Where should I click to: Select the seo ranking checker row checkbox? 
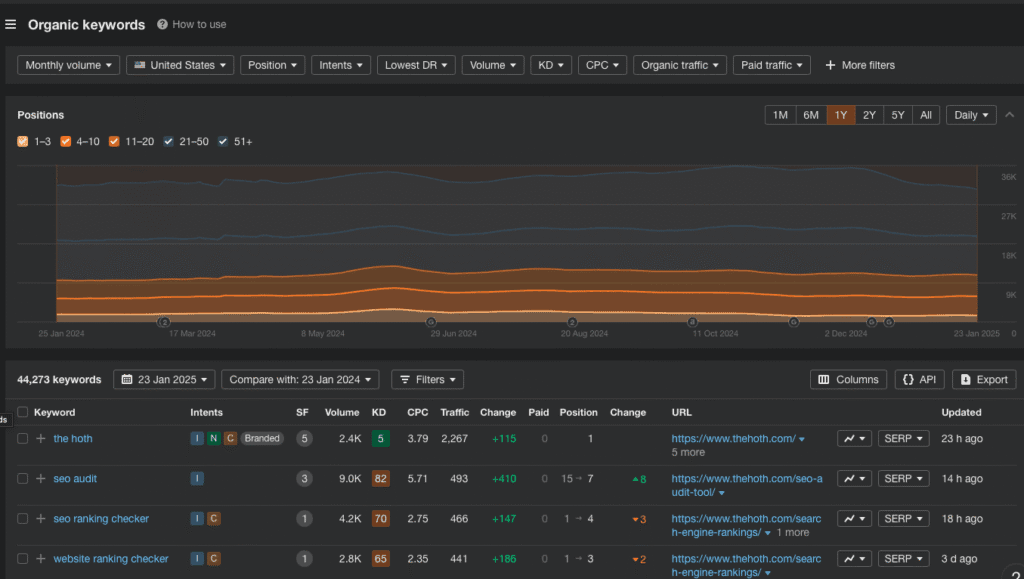23,519
